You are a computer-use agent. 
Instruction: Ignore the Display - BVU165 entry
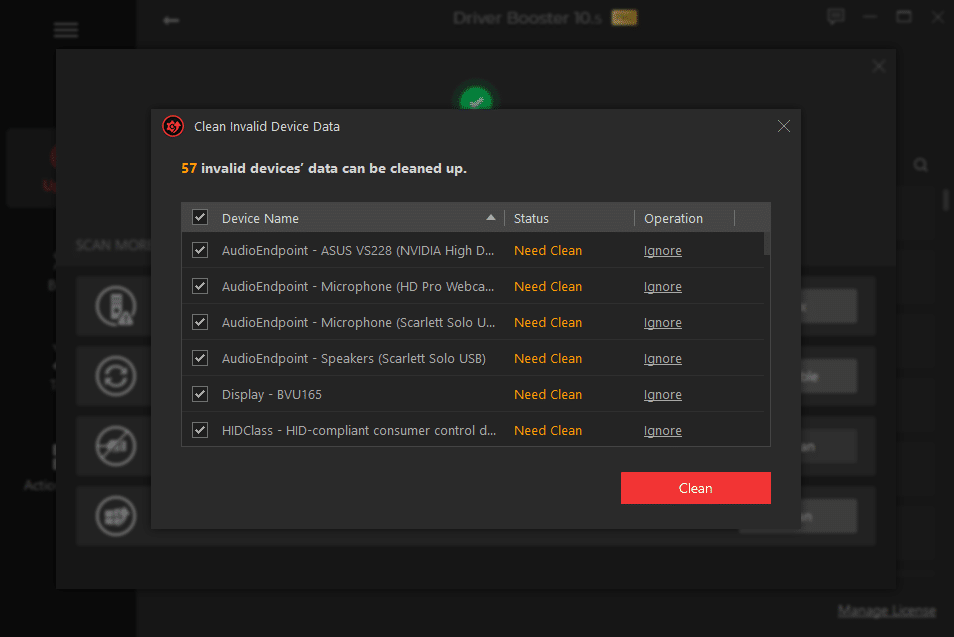[663, 394]
